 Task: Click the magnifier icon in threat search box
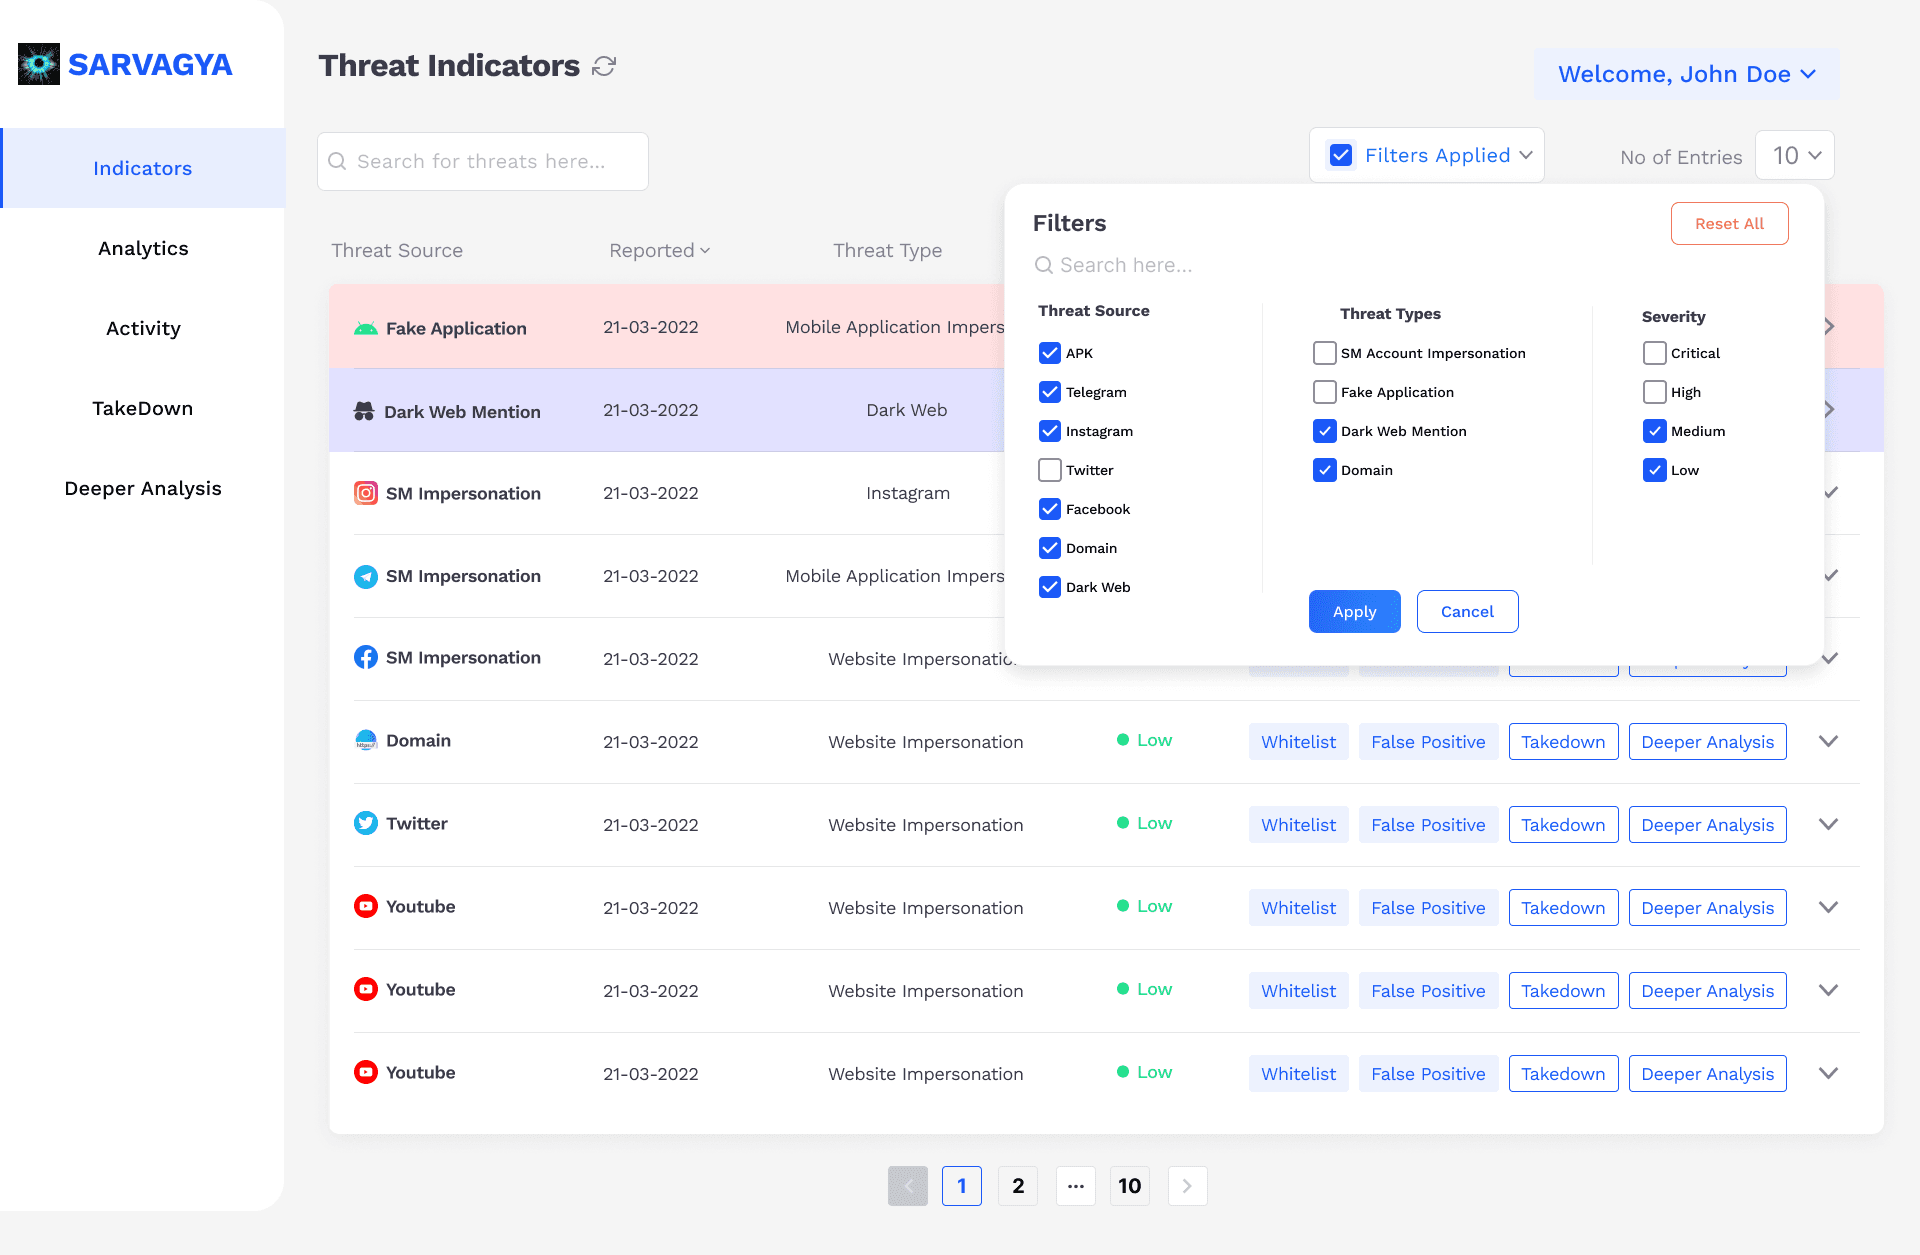[337, 161]
